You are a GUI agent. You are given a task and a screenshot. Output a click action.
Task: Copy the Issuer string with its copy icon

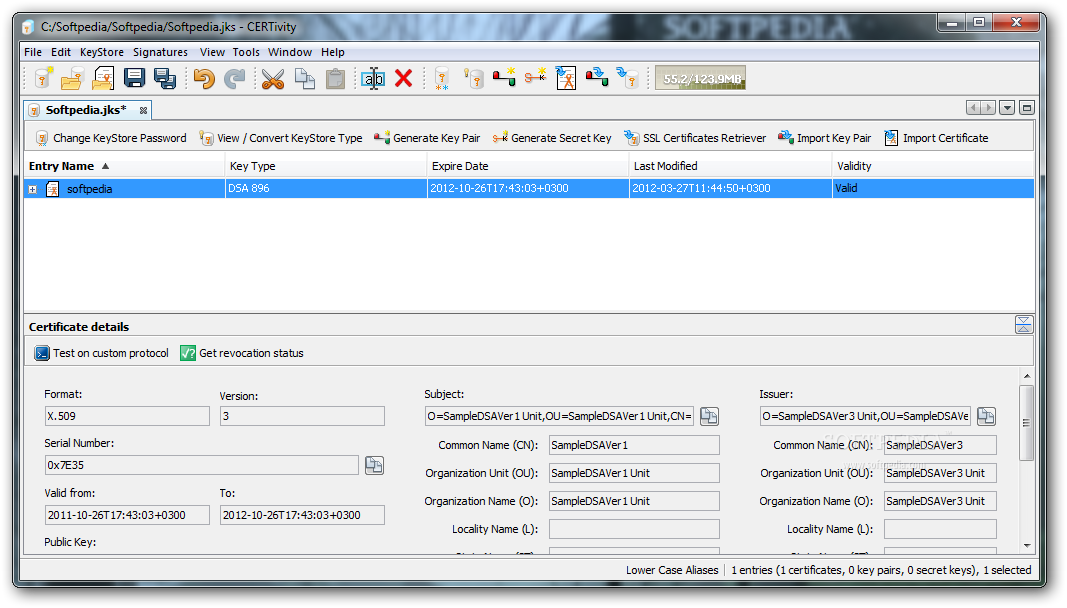coord(987,416)
